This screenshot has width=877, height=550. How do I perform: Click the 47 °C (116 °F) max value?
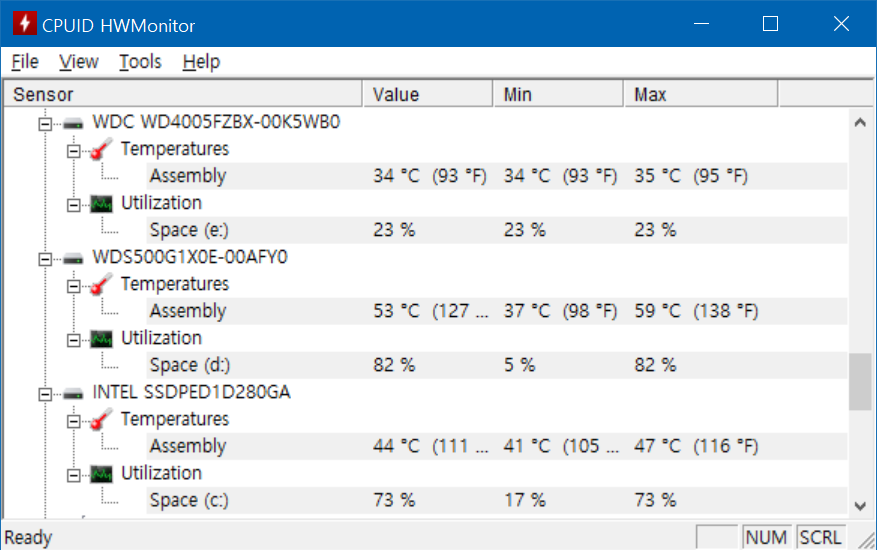(x=696, y=446)
